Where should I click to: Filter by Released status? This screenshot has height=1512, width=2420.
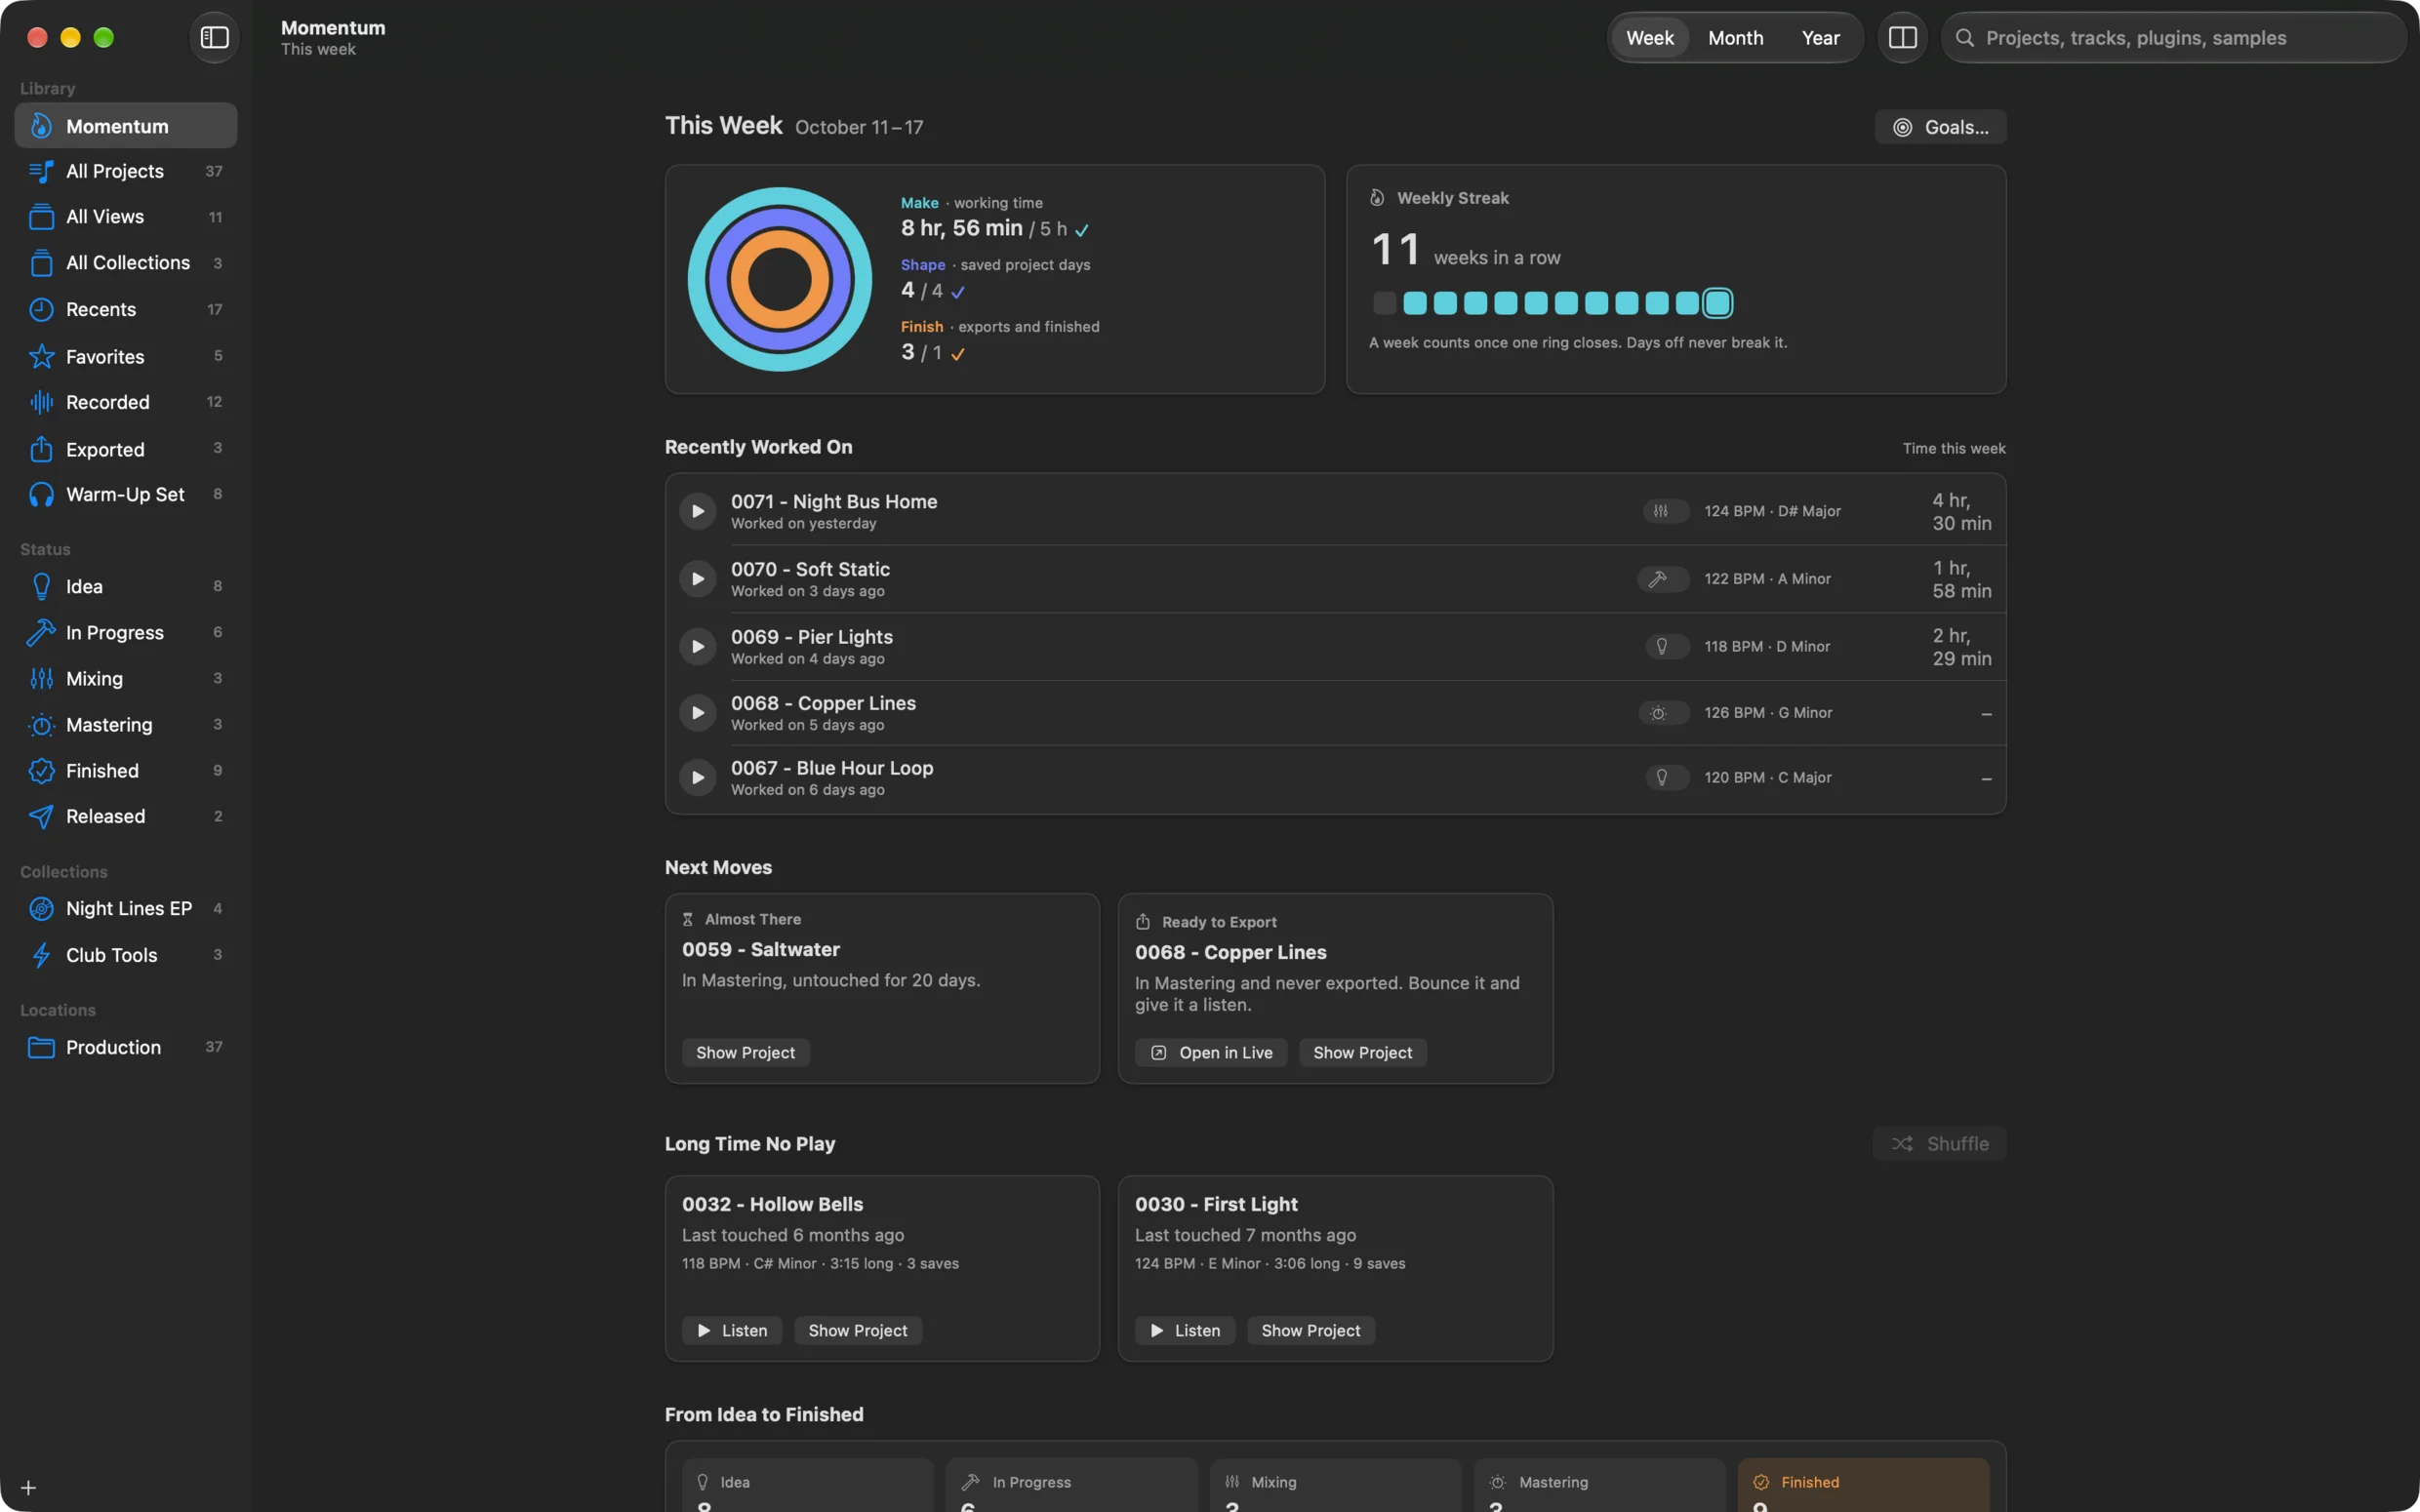point(126,817)
